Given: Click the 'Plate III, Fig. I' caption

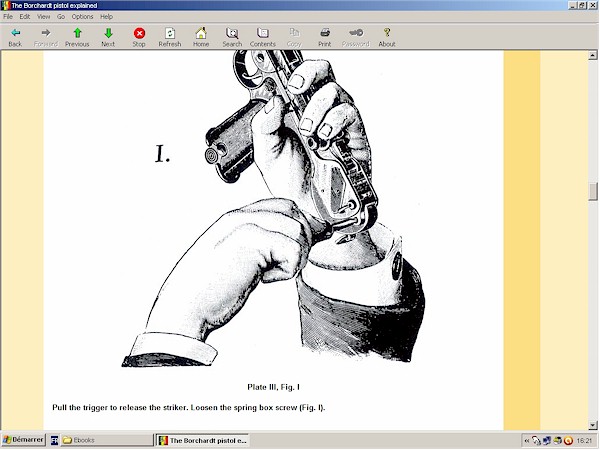Looking at the screenshot, I should click(273, 387).
